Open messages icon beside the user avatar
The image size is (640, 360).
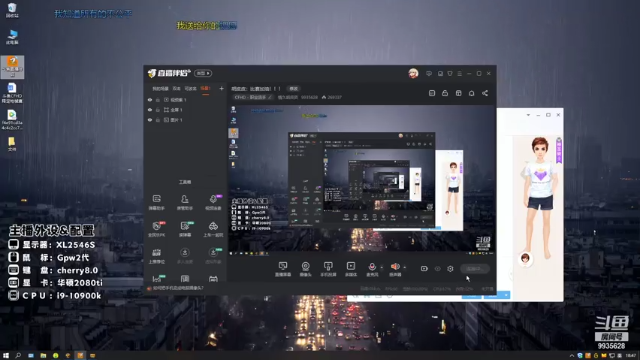(429, 73)
